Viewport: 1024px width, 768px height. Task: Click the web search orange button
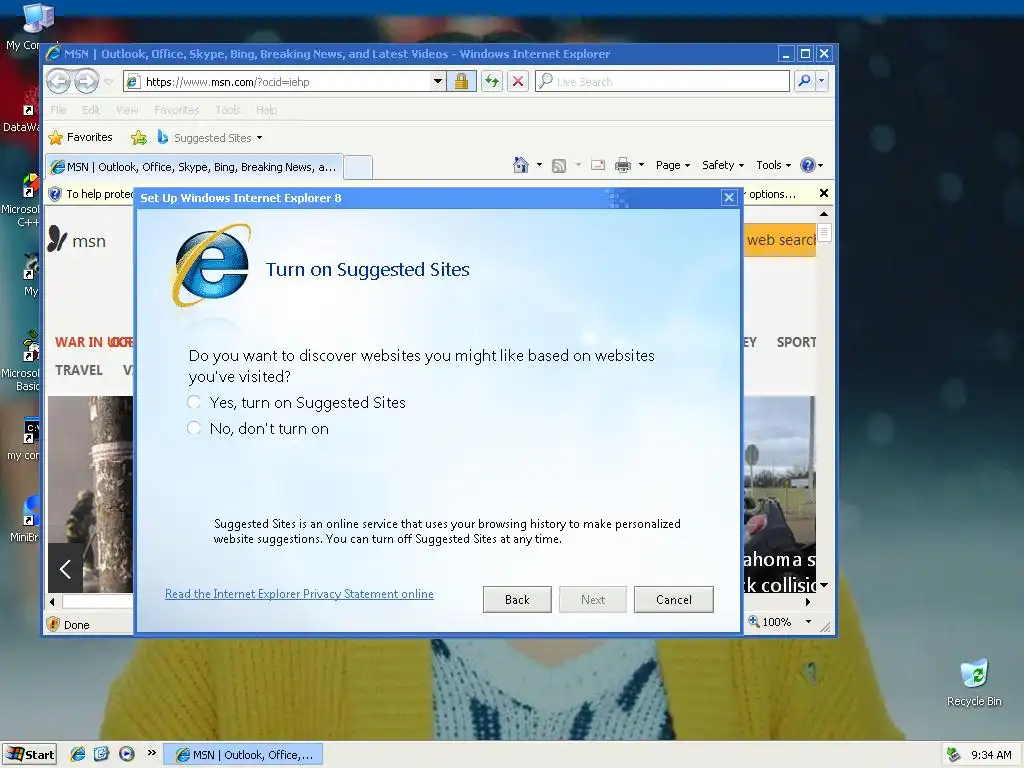pyautogui.click(x=780, y=240)
